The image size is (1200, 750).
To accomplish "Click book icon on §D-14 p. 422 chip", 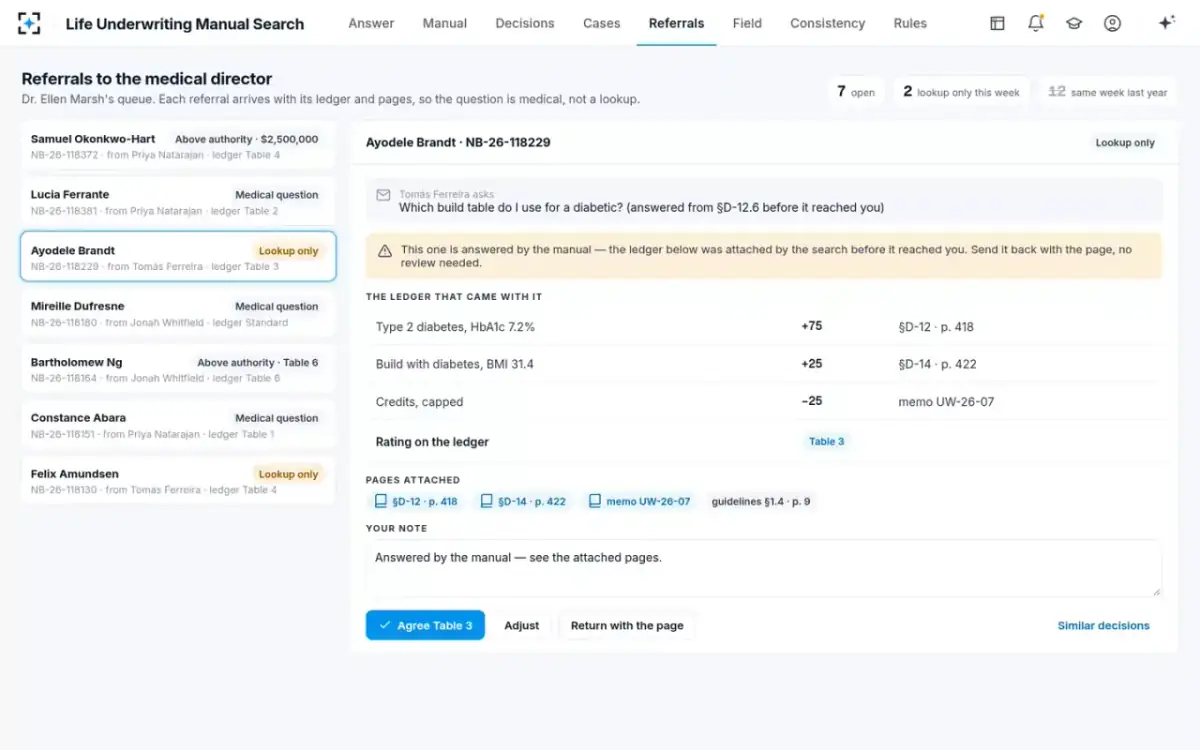I will click(x=486, y=501).
